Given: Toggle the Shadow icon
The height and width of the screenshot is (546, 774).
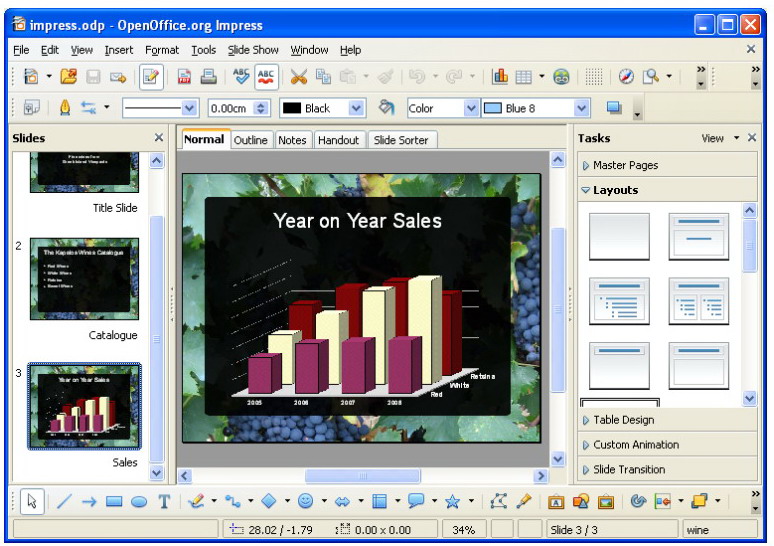Looking at the screenshot, I should tap(614, 107).
